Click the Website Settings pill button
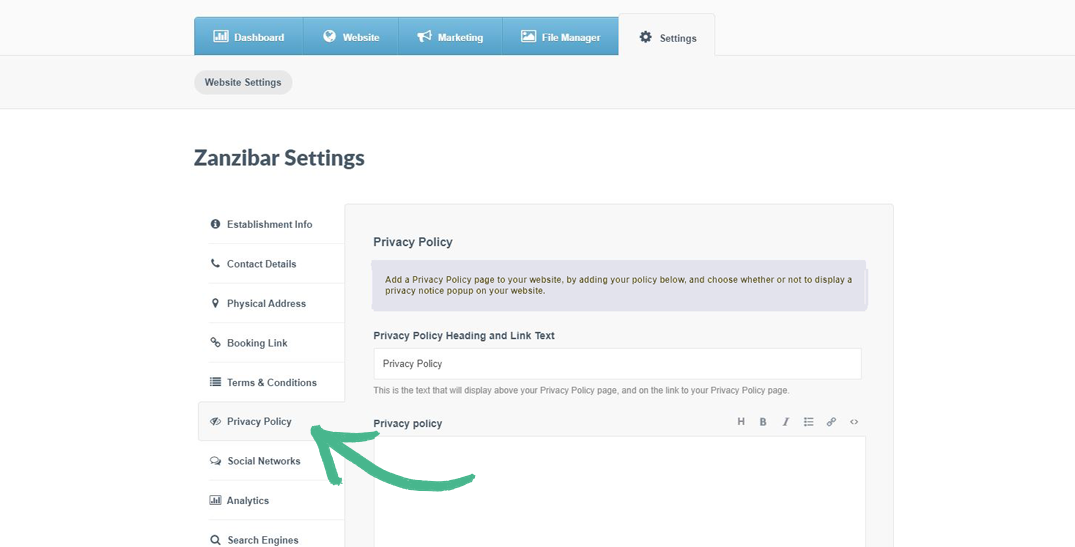The image size is (1075, 547). tap(243, 82)
